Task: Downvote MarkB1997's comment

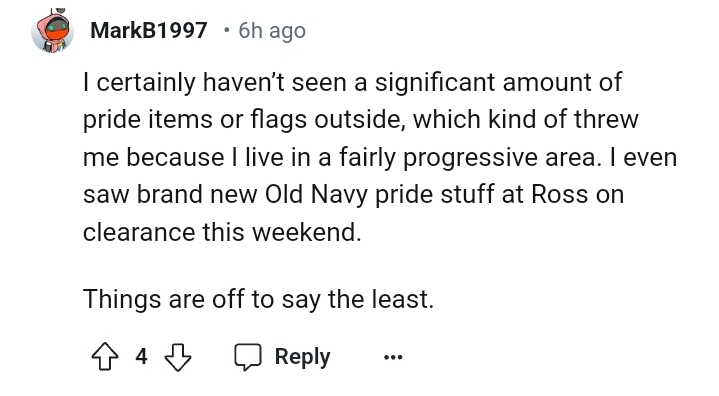Action: coord(177,357)
